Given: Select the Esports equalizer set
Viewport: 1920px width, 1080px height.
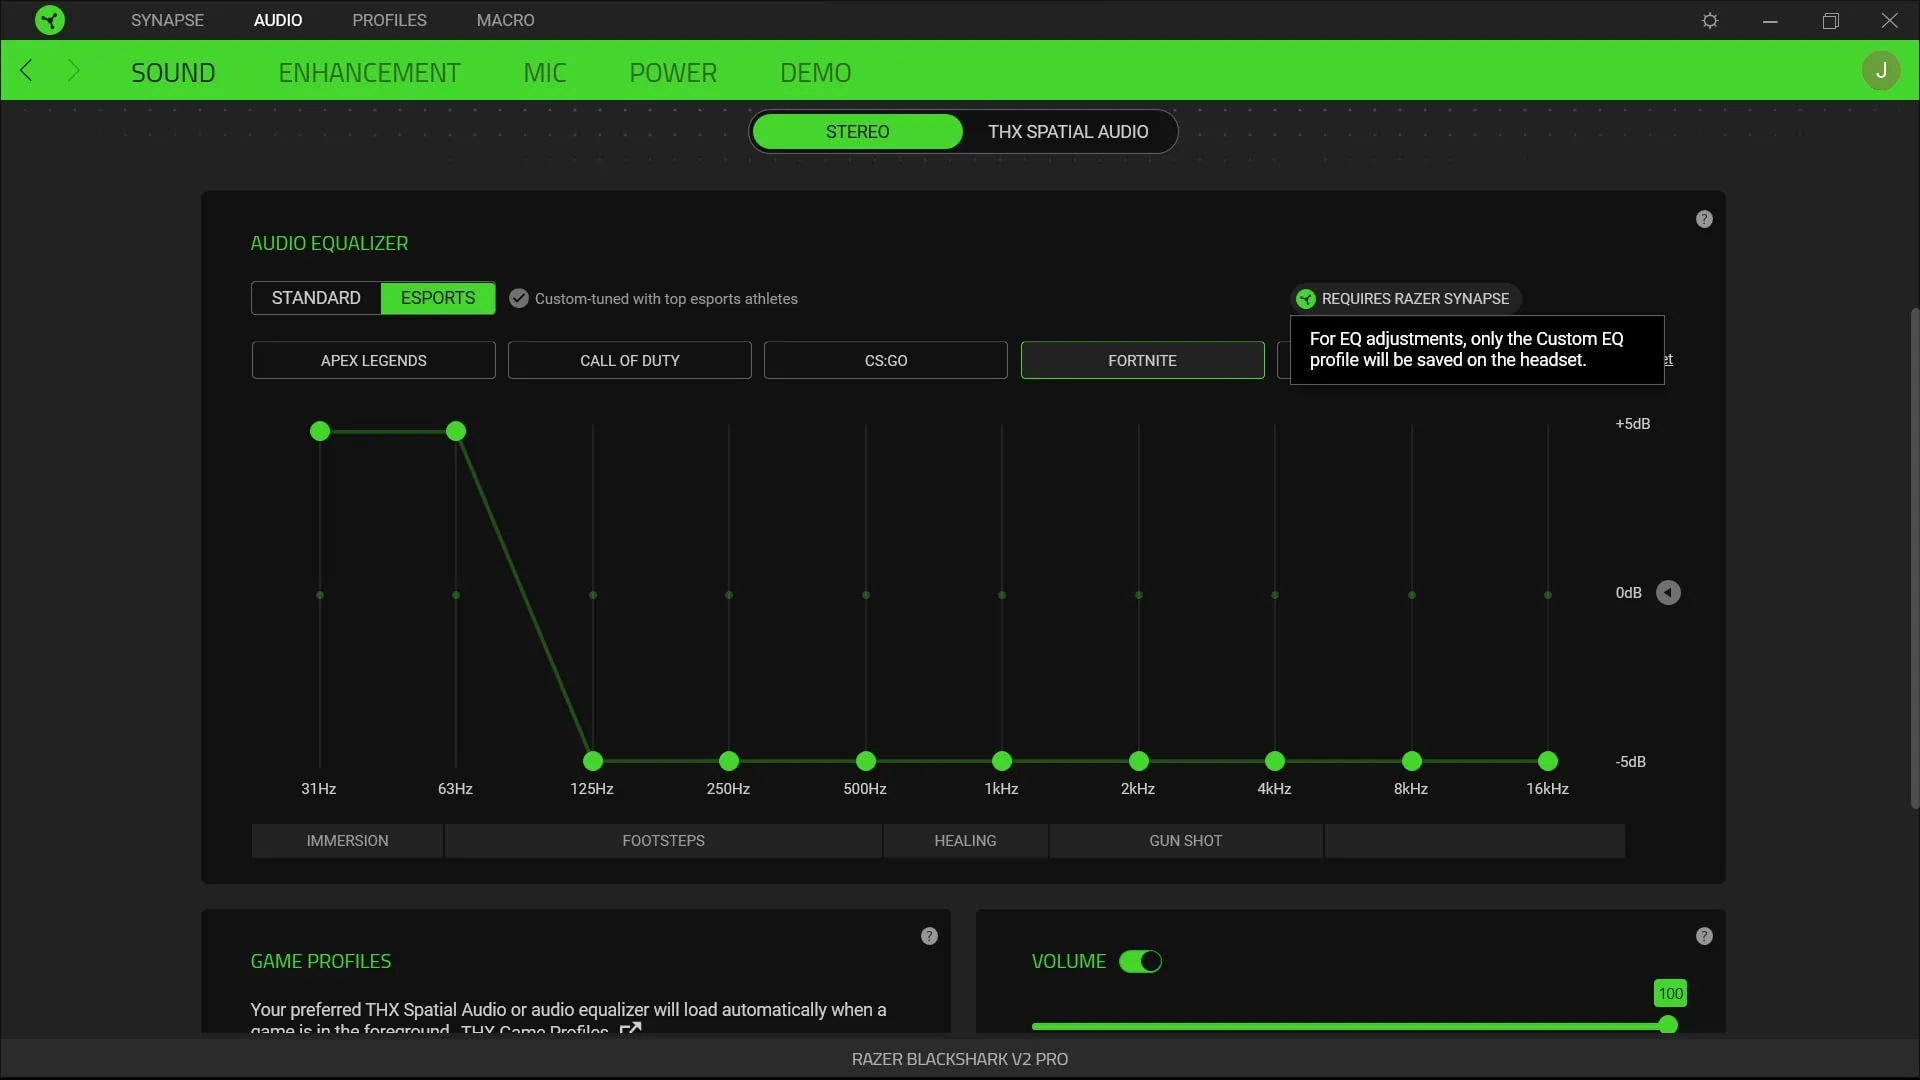Looking at the screenshot, I should (438, 298).
